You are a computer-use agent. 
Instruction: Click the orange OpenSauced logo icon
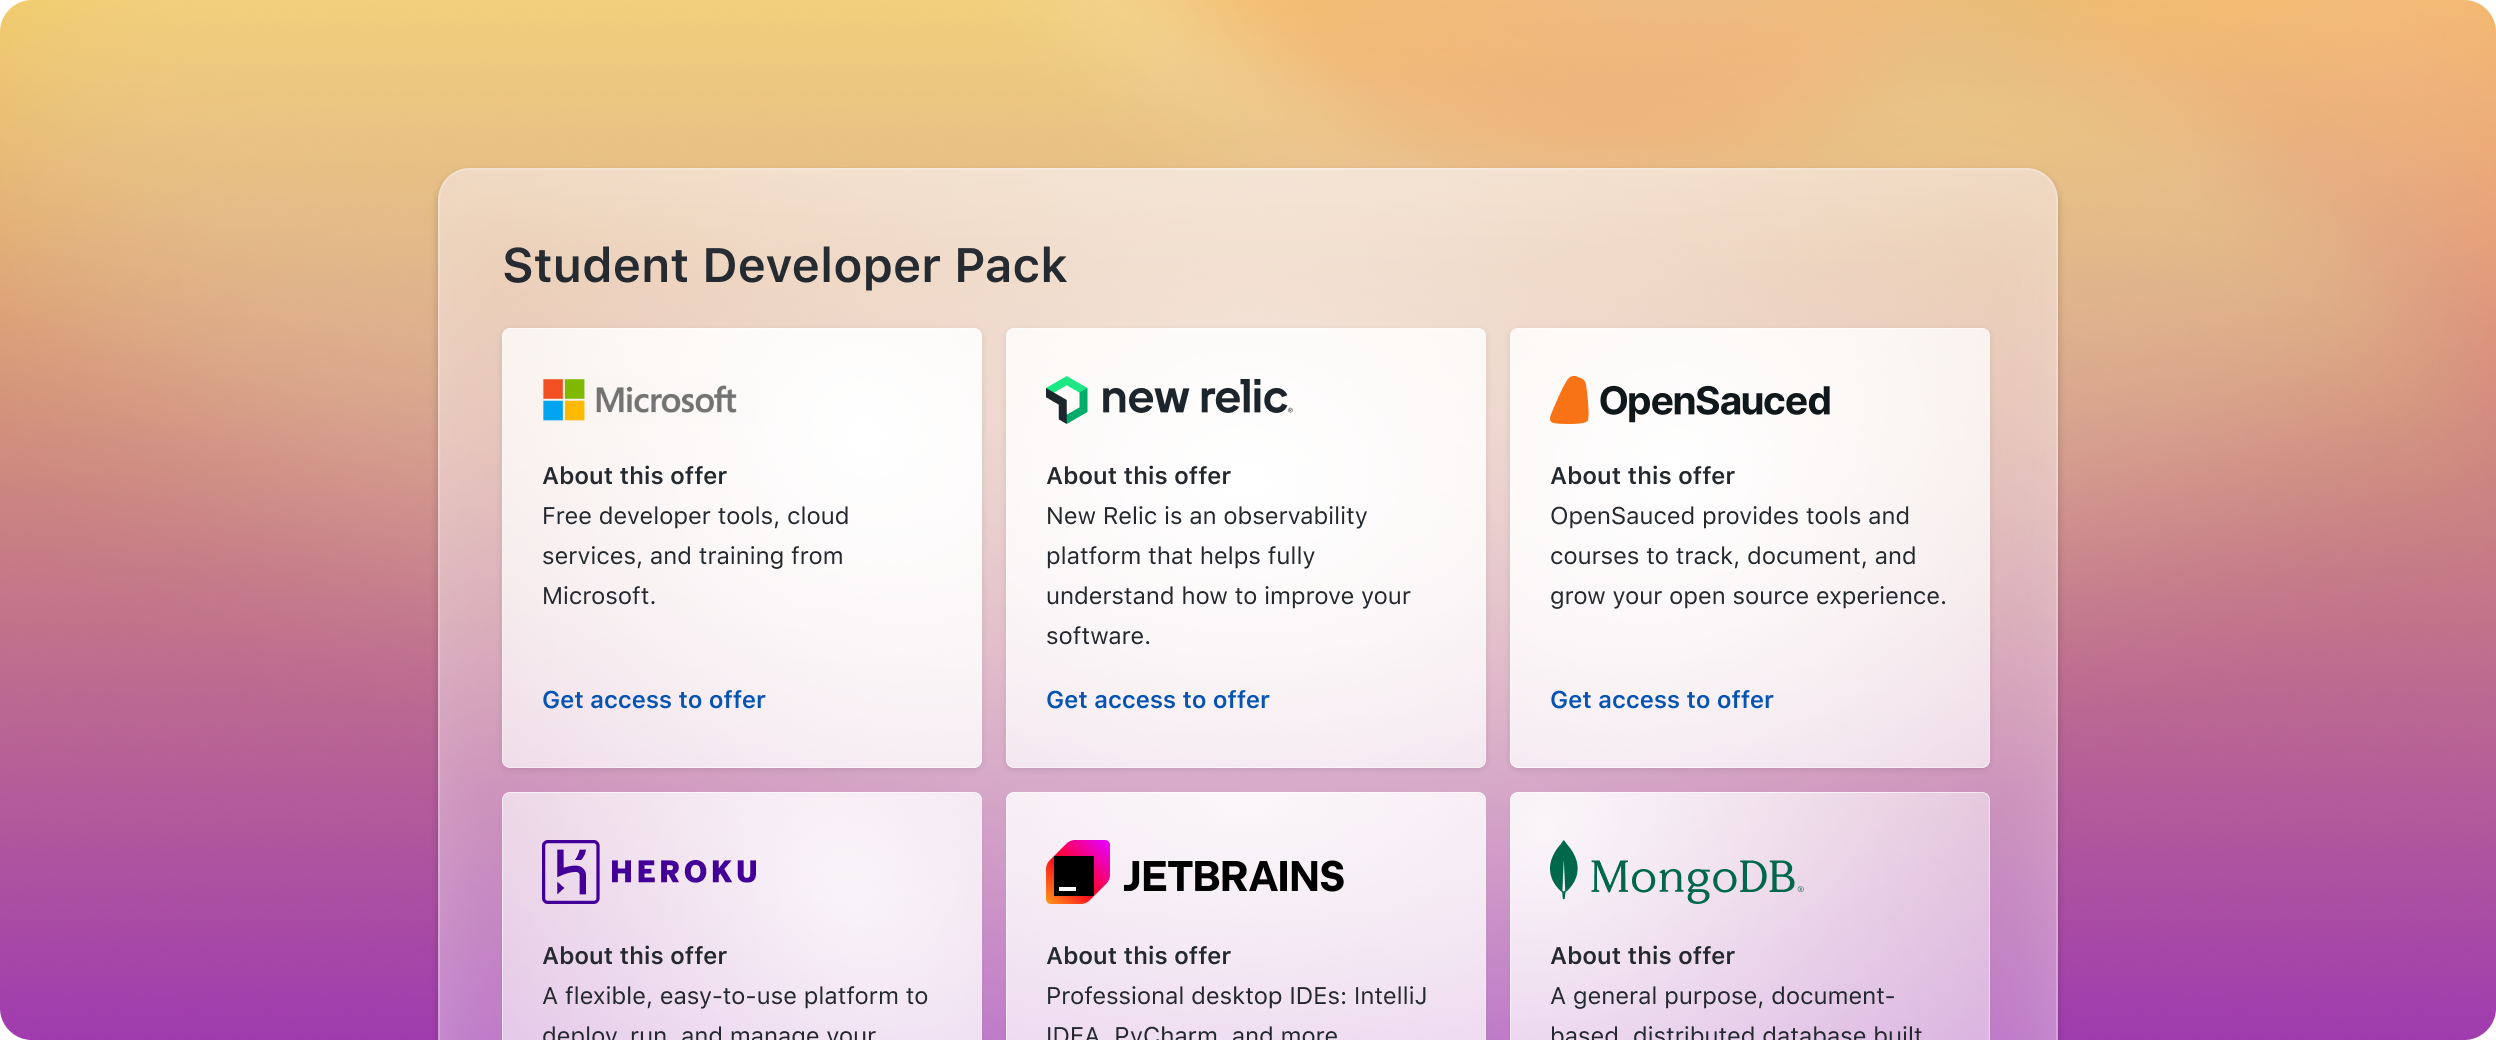(x=1569, y=400)
